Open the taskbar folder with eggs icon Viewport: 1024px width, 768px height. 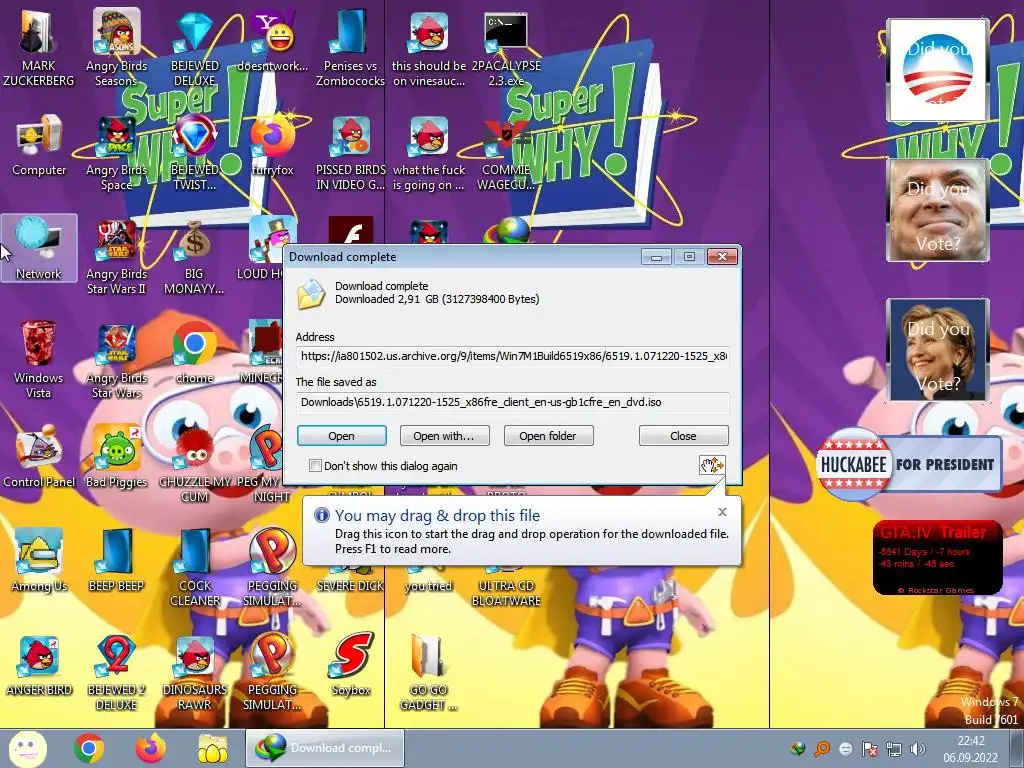pos(212,748)
